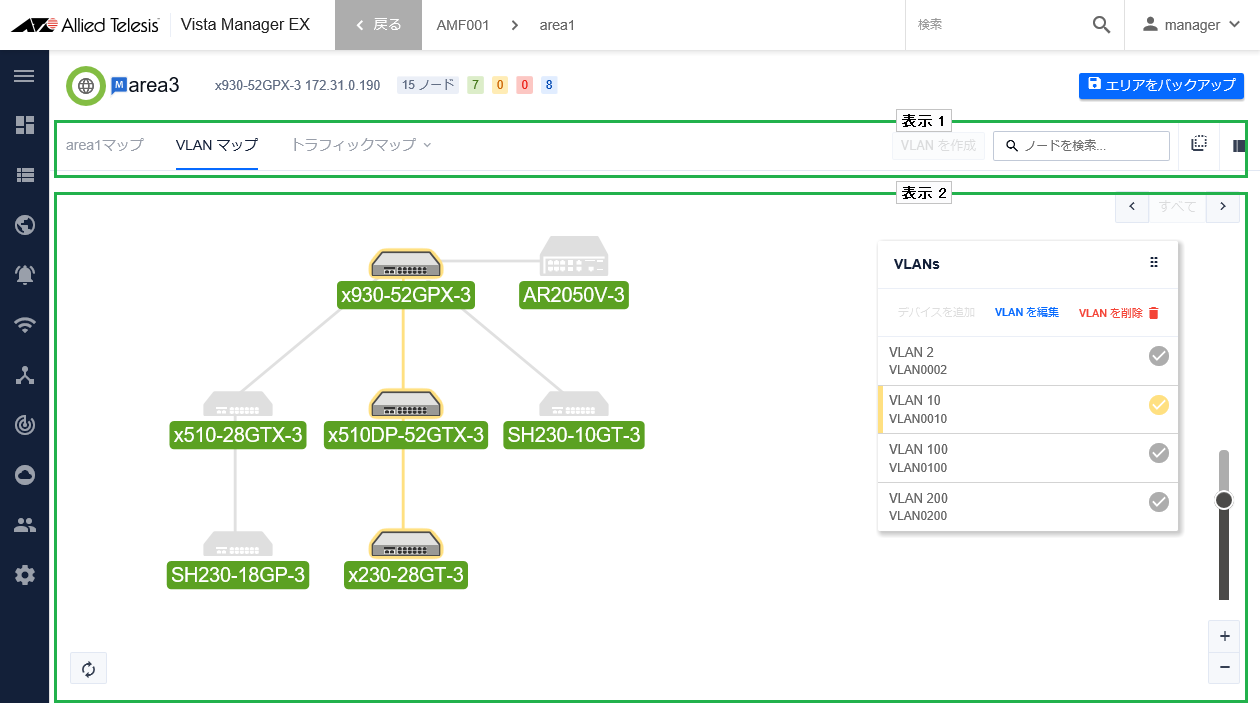Click the multi-select nodes icon

click(x=1199, y=145)
